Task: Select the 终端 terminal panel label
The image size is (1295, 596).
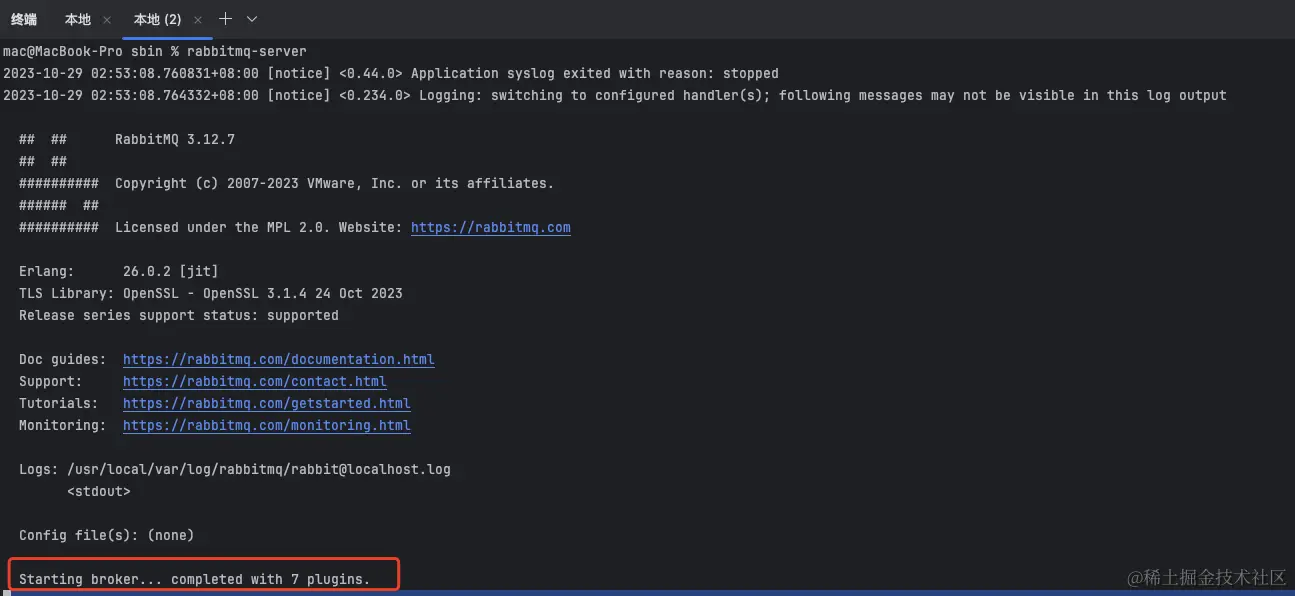Action: (x=24, y=19)
